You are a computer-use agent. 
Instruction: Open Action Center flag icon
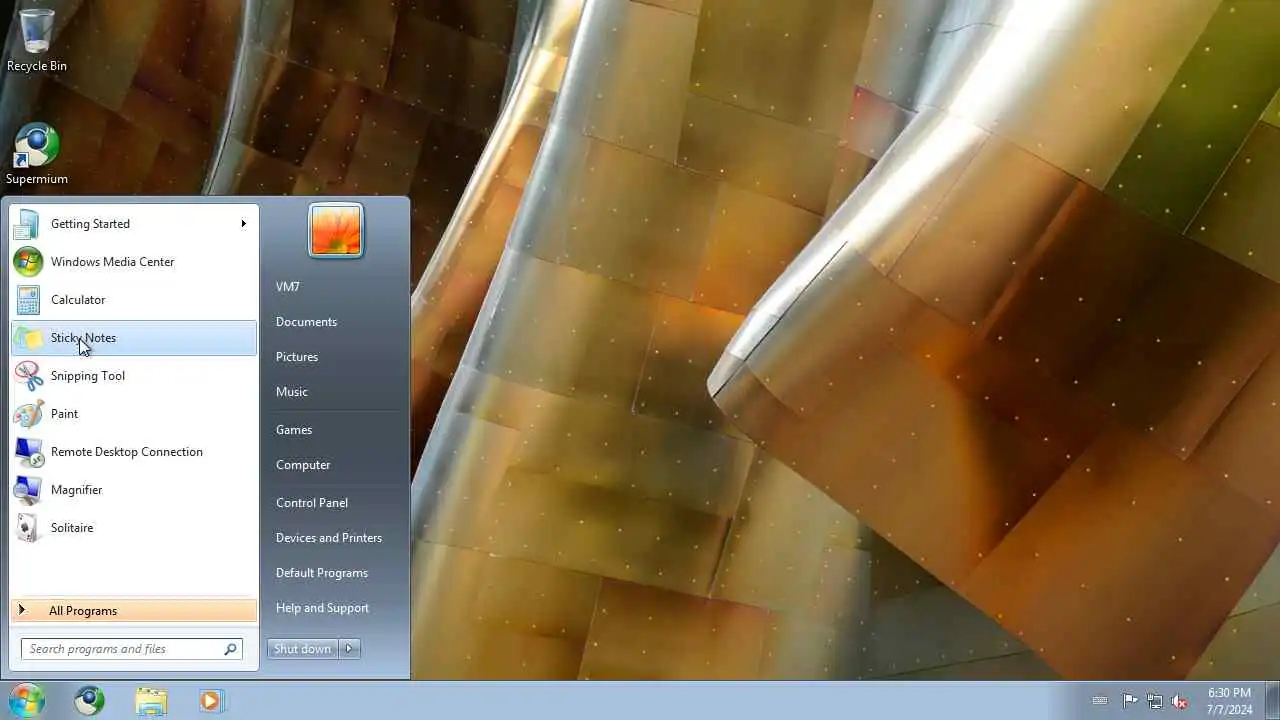tap(1130, 701)
